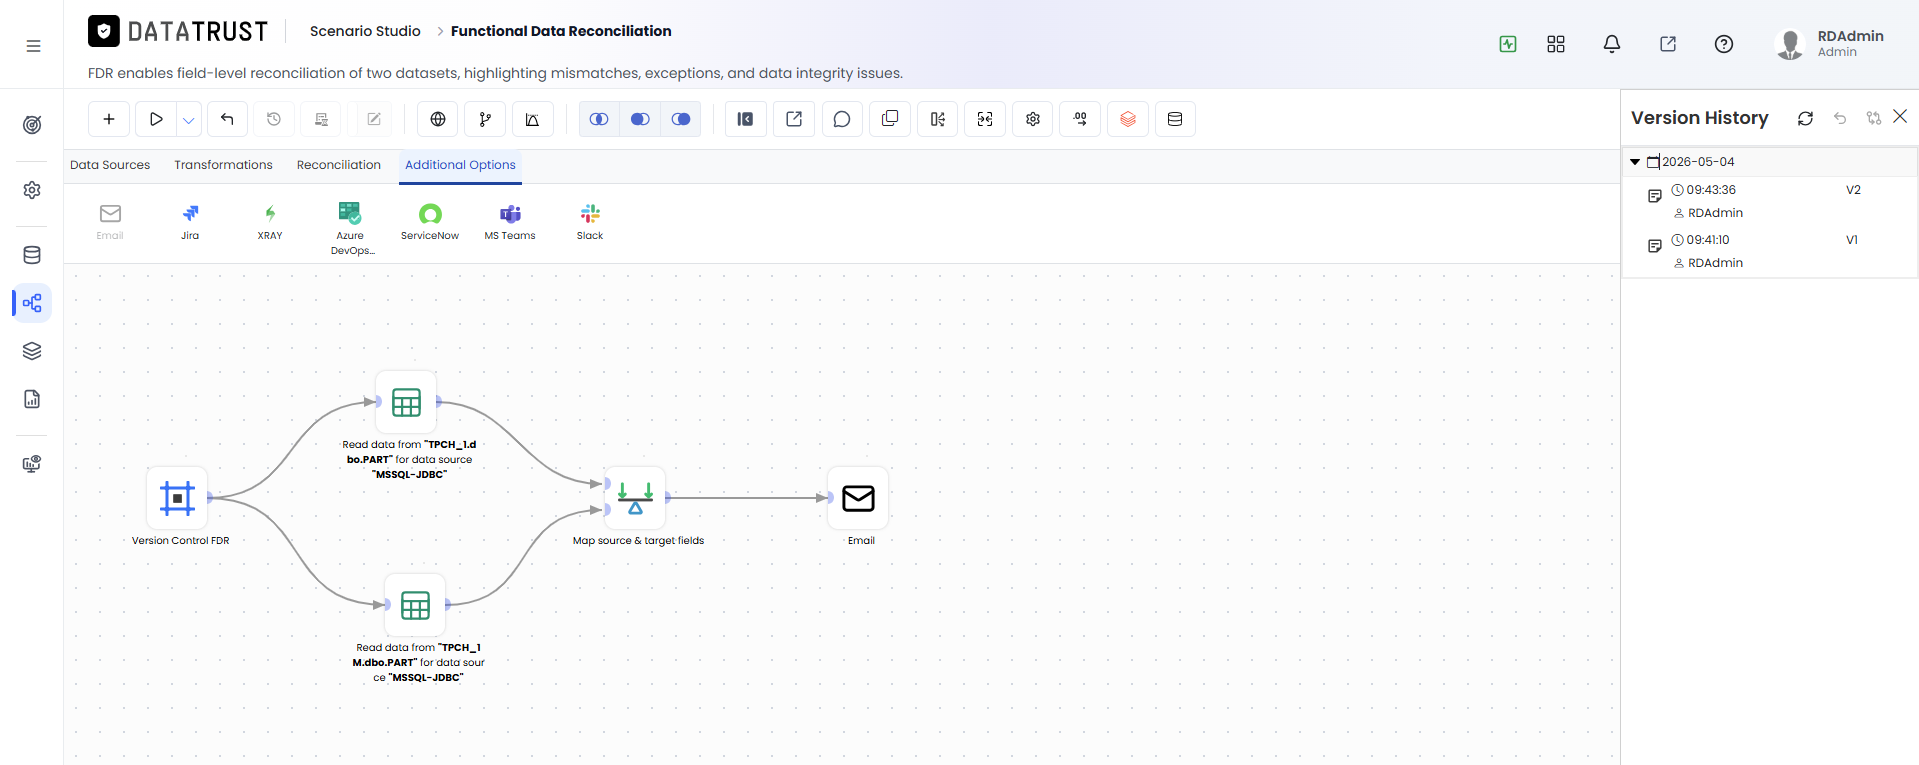Click the quote-arrow icon in toolbar
This screenshot has height=765, width=1919.
(x=1081, y=119)
